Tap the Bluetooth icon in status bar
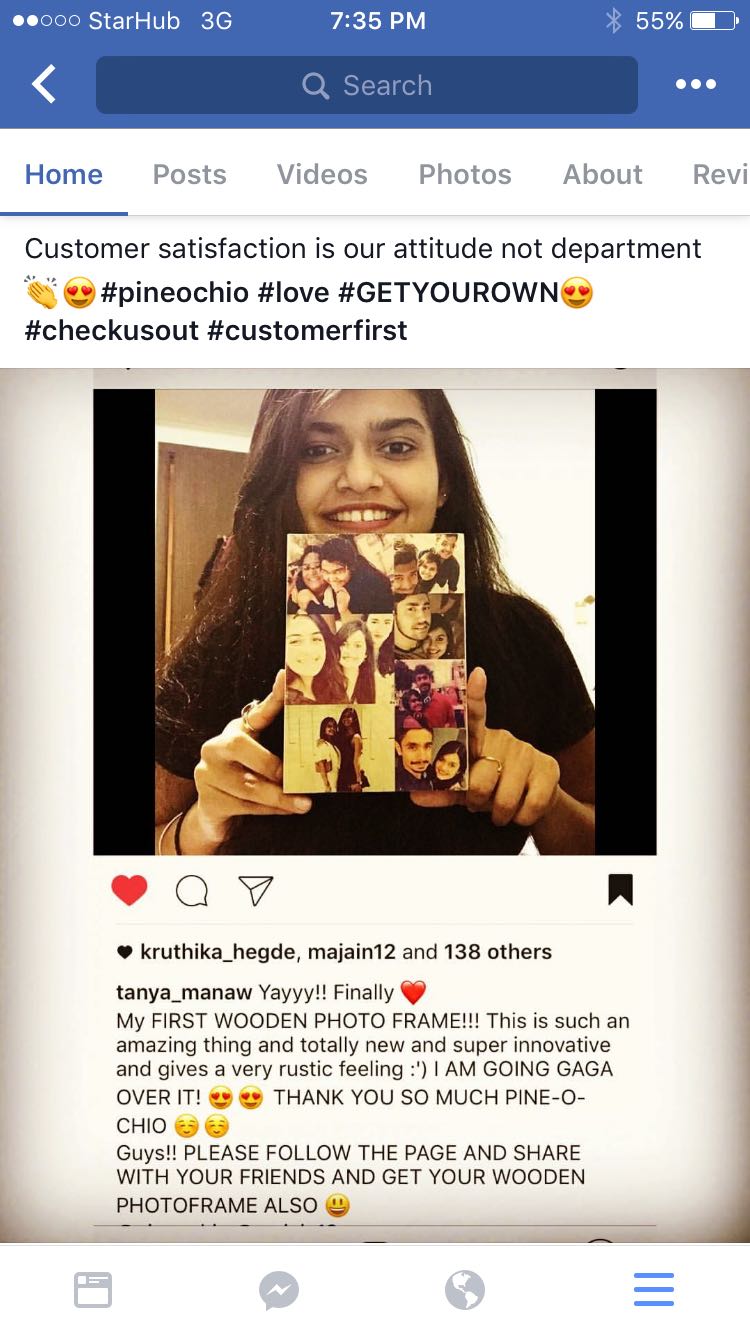Screen dimensions: 750x1334 point(613,20)
